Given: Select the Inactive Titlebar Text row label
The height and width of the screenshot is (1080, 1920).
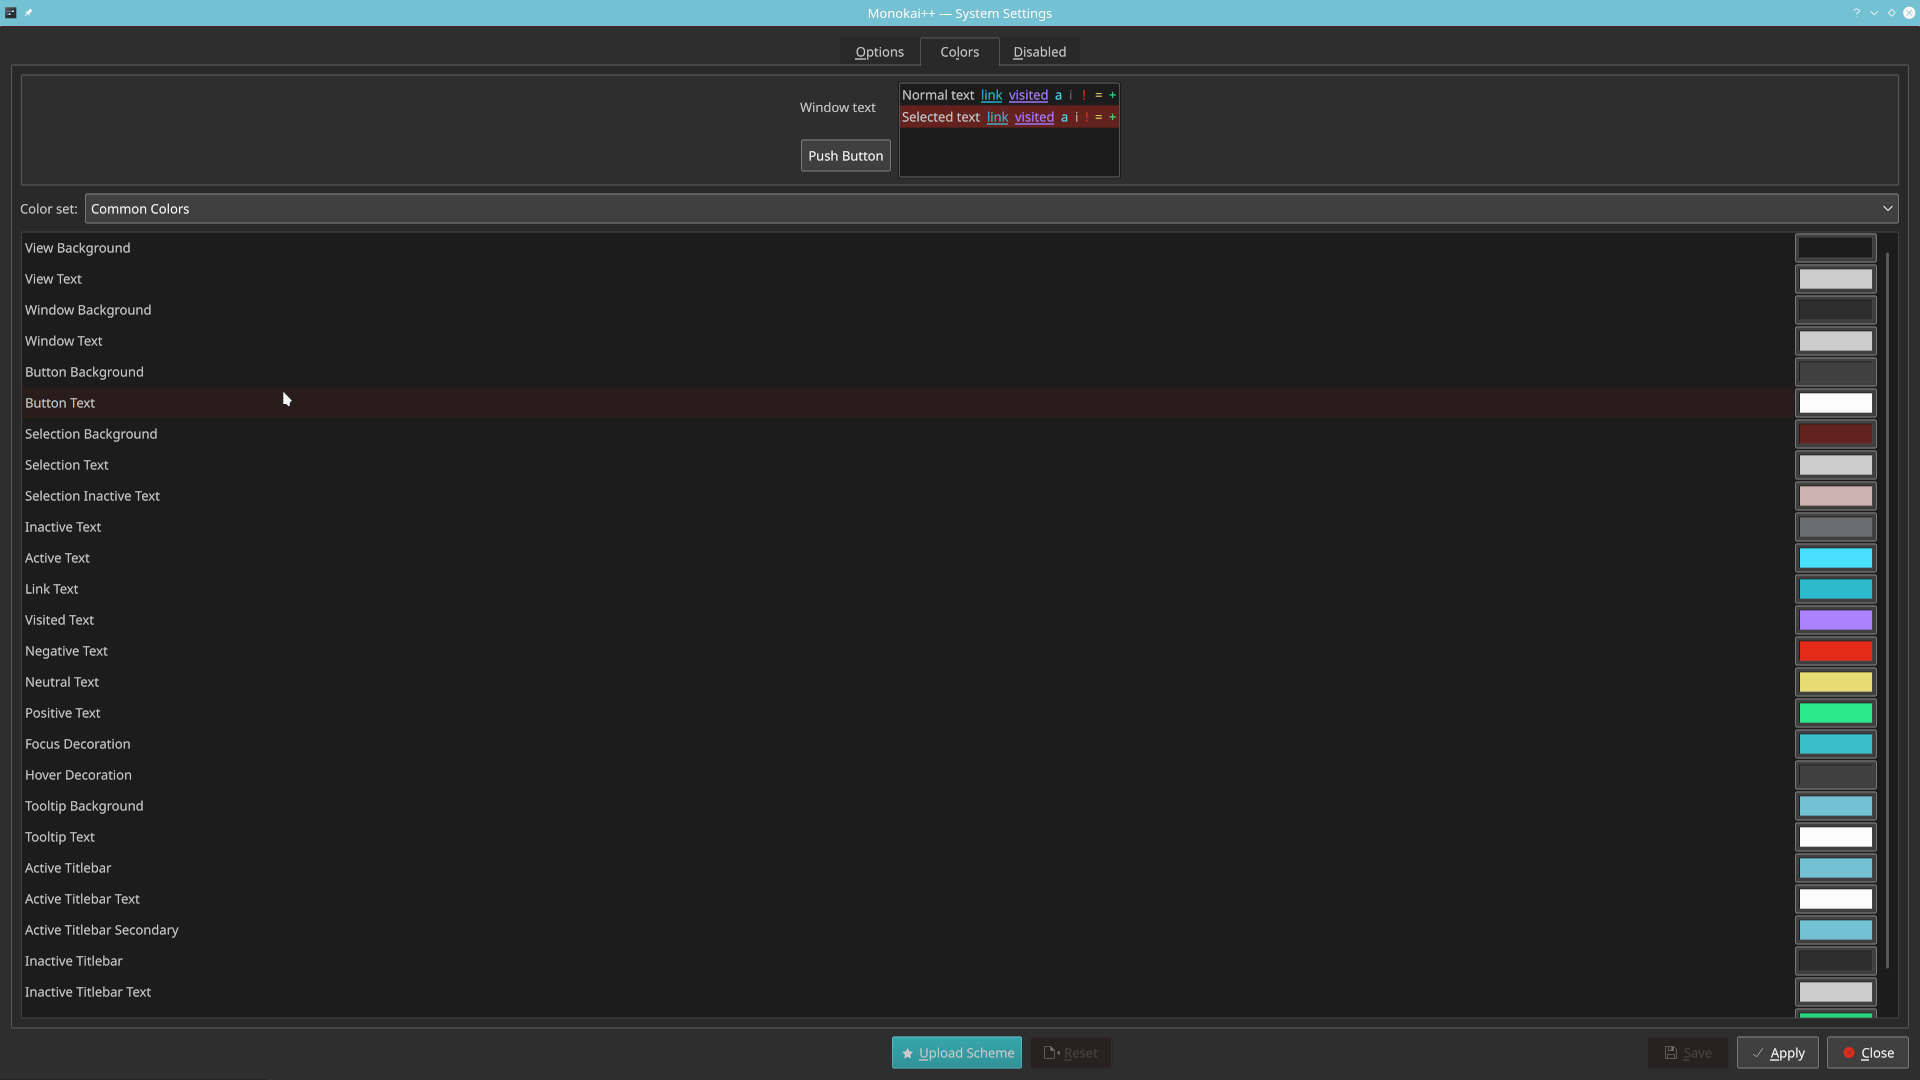Looking at the screenshot, I should pyautogui.click(x=88, y=992).
